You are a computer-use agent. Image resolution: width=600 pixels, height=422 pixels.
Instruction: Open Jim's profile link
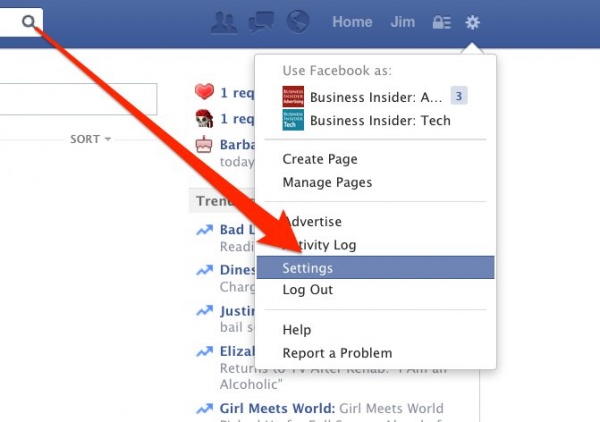[x=403, y=22]
